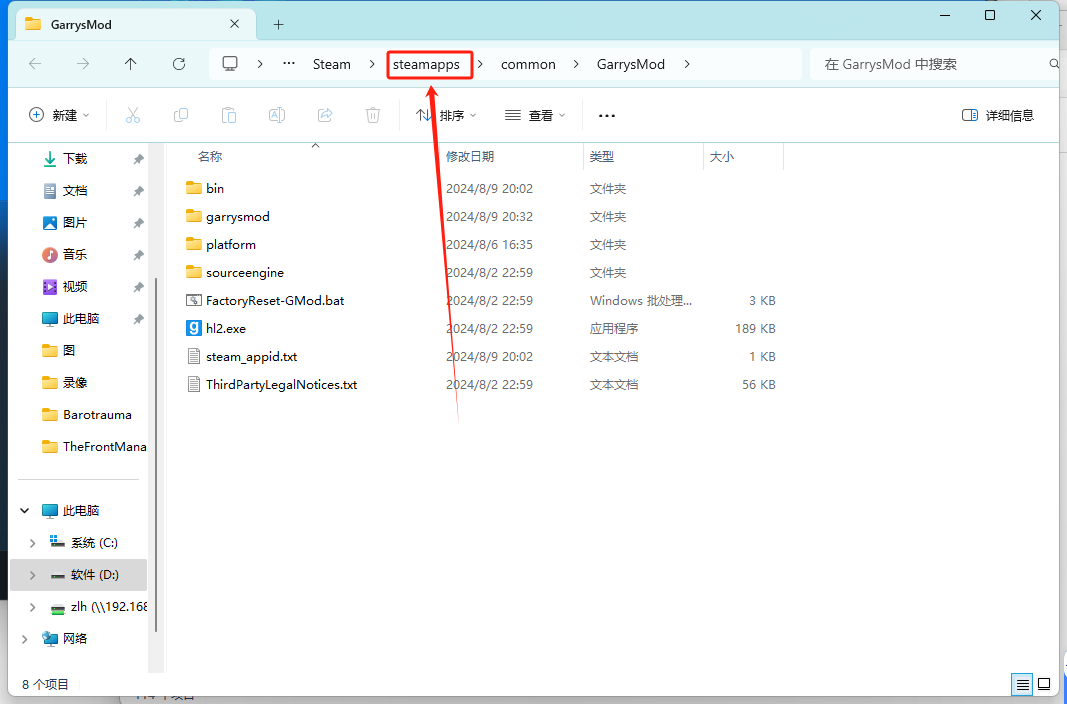Open a new tab with plus button
This screenshot has width=1067, height=704.
coord(279,24)
